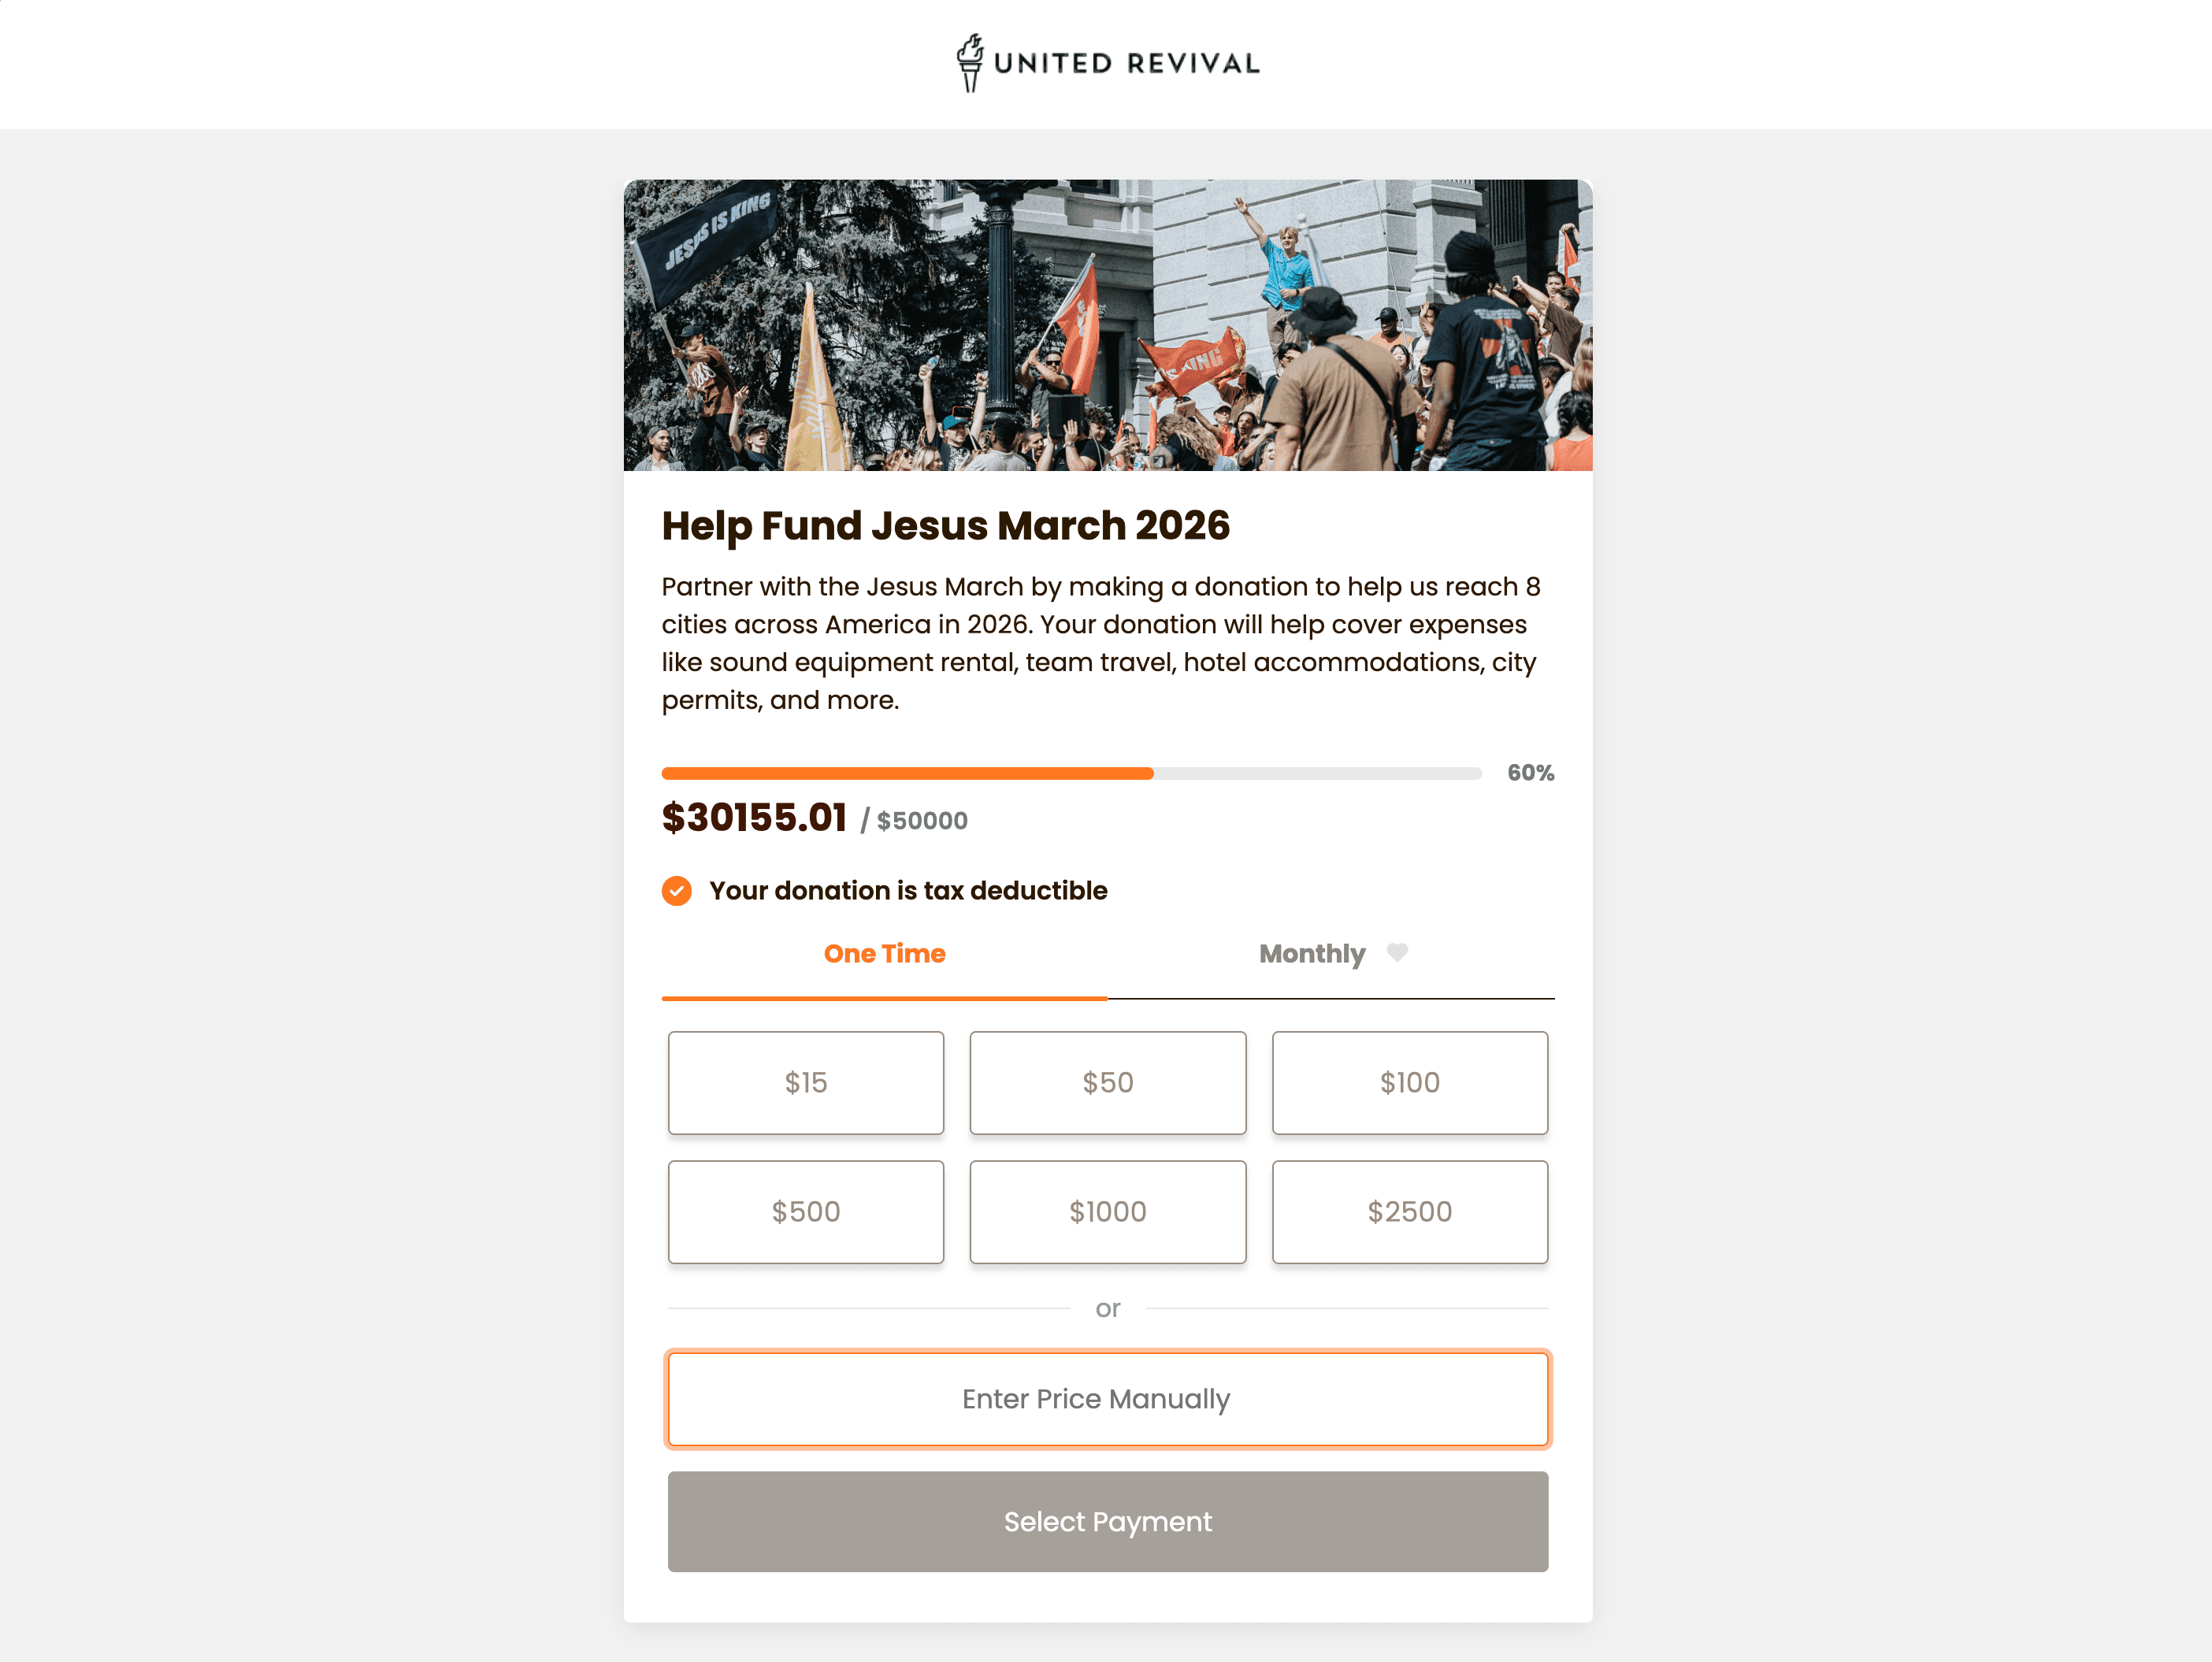Click the orange tax deductible checkmark icon

[x=677, y=890]
